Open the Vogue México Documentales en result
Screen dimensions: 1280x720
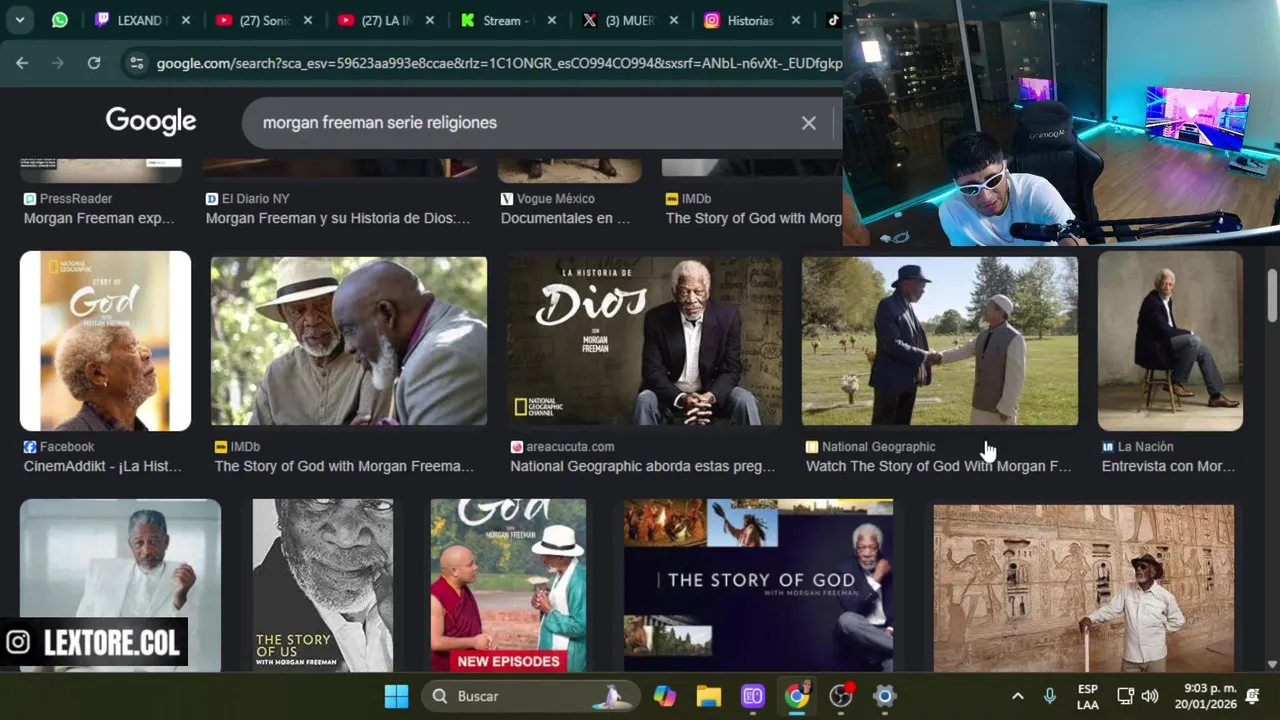point(565,218)
